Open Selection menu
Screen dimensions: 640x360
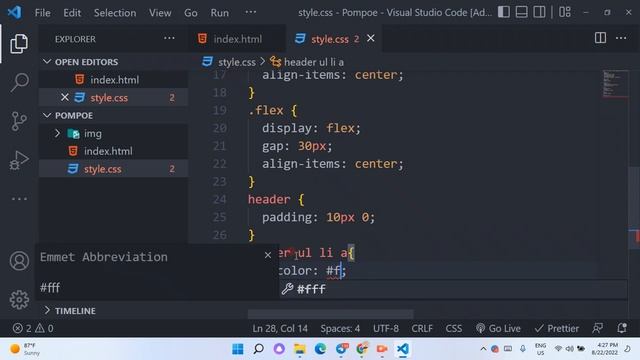(x=115, y=13)
